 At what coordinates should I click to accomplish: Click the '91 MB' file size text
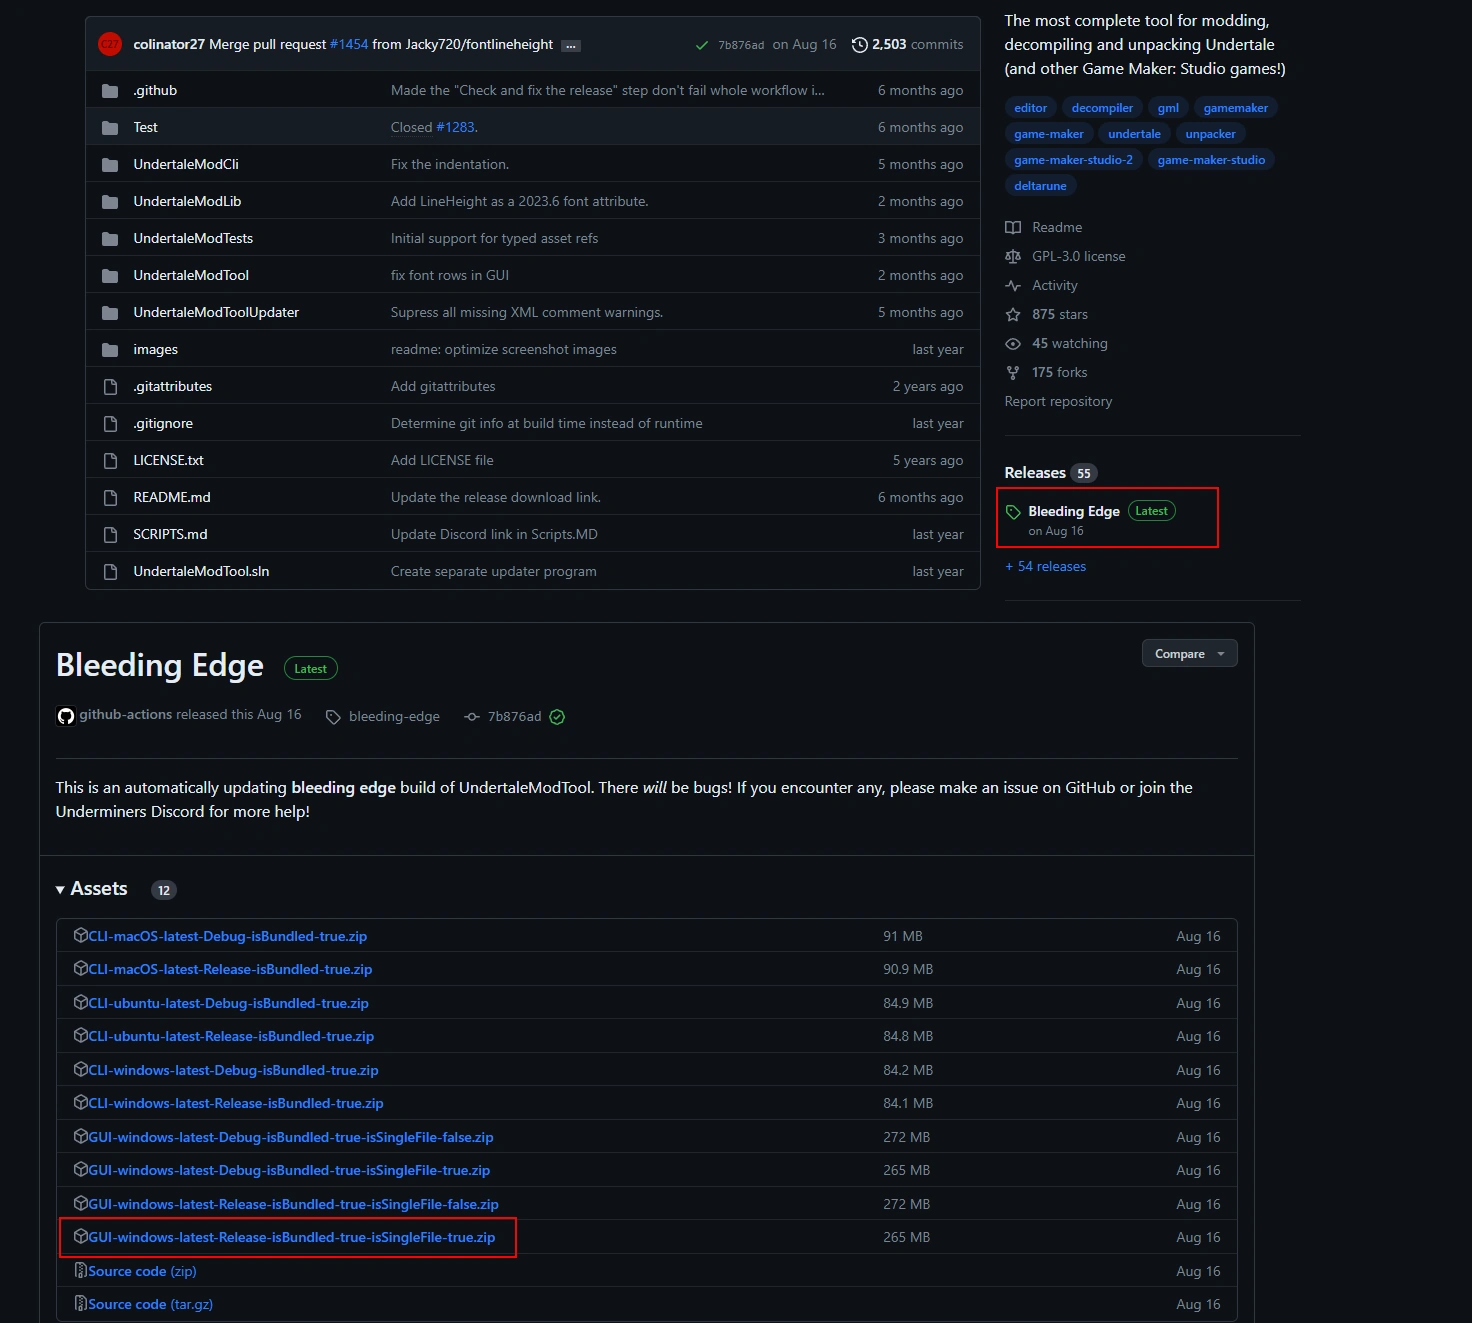[903, 937]
